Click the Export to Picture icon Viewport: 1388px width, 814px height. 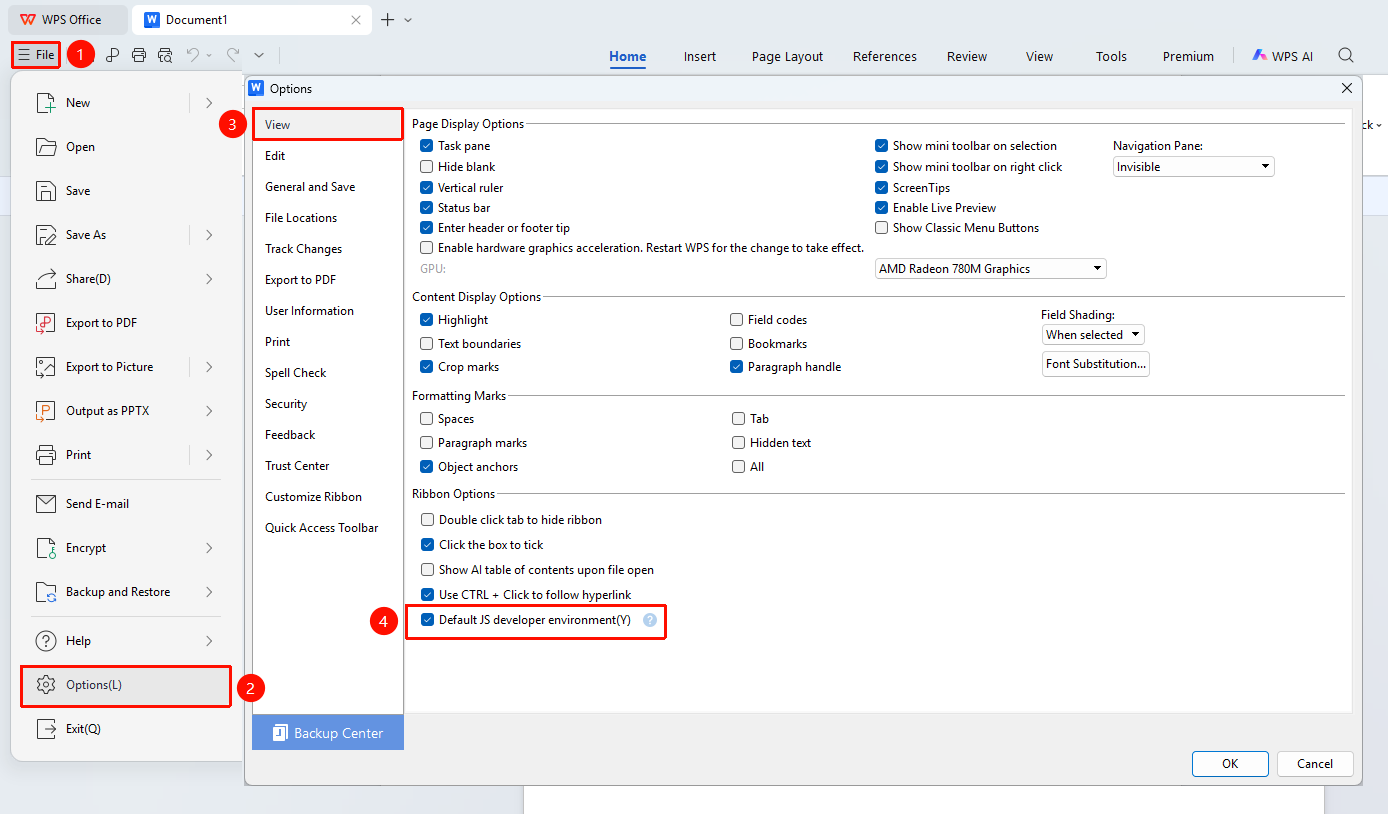(x=46, y=367)
